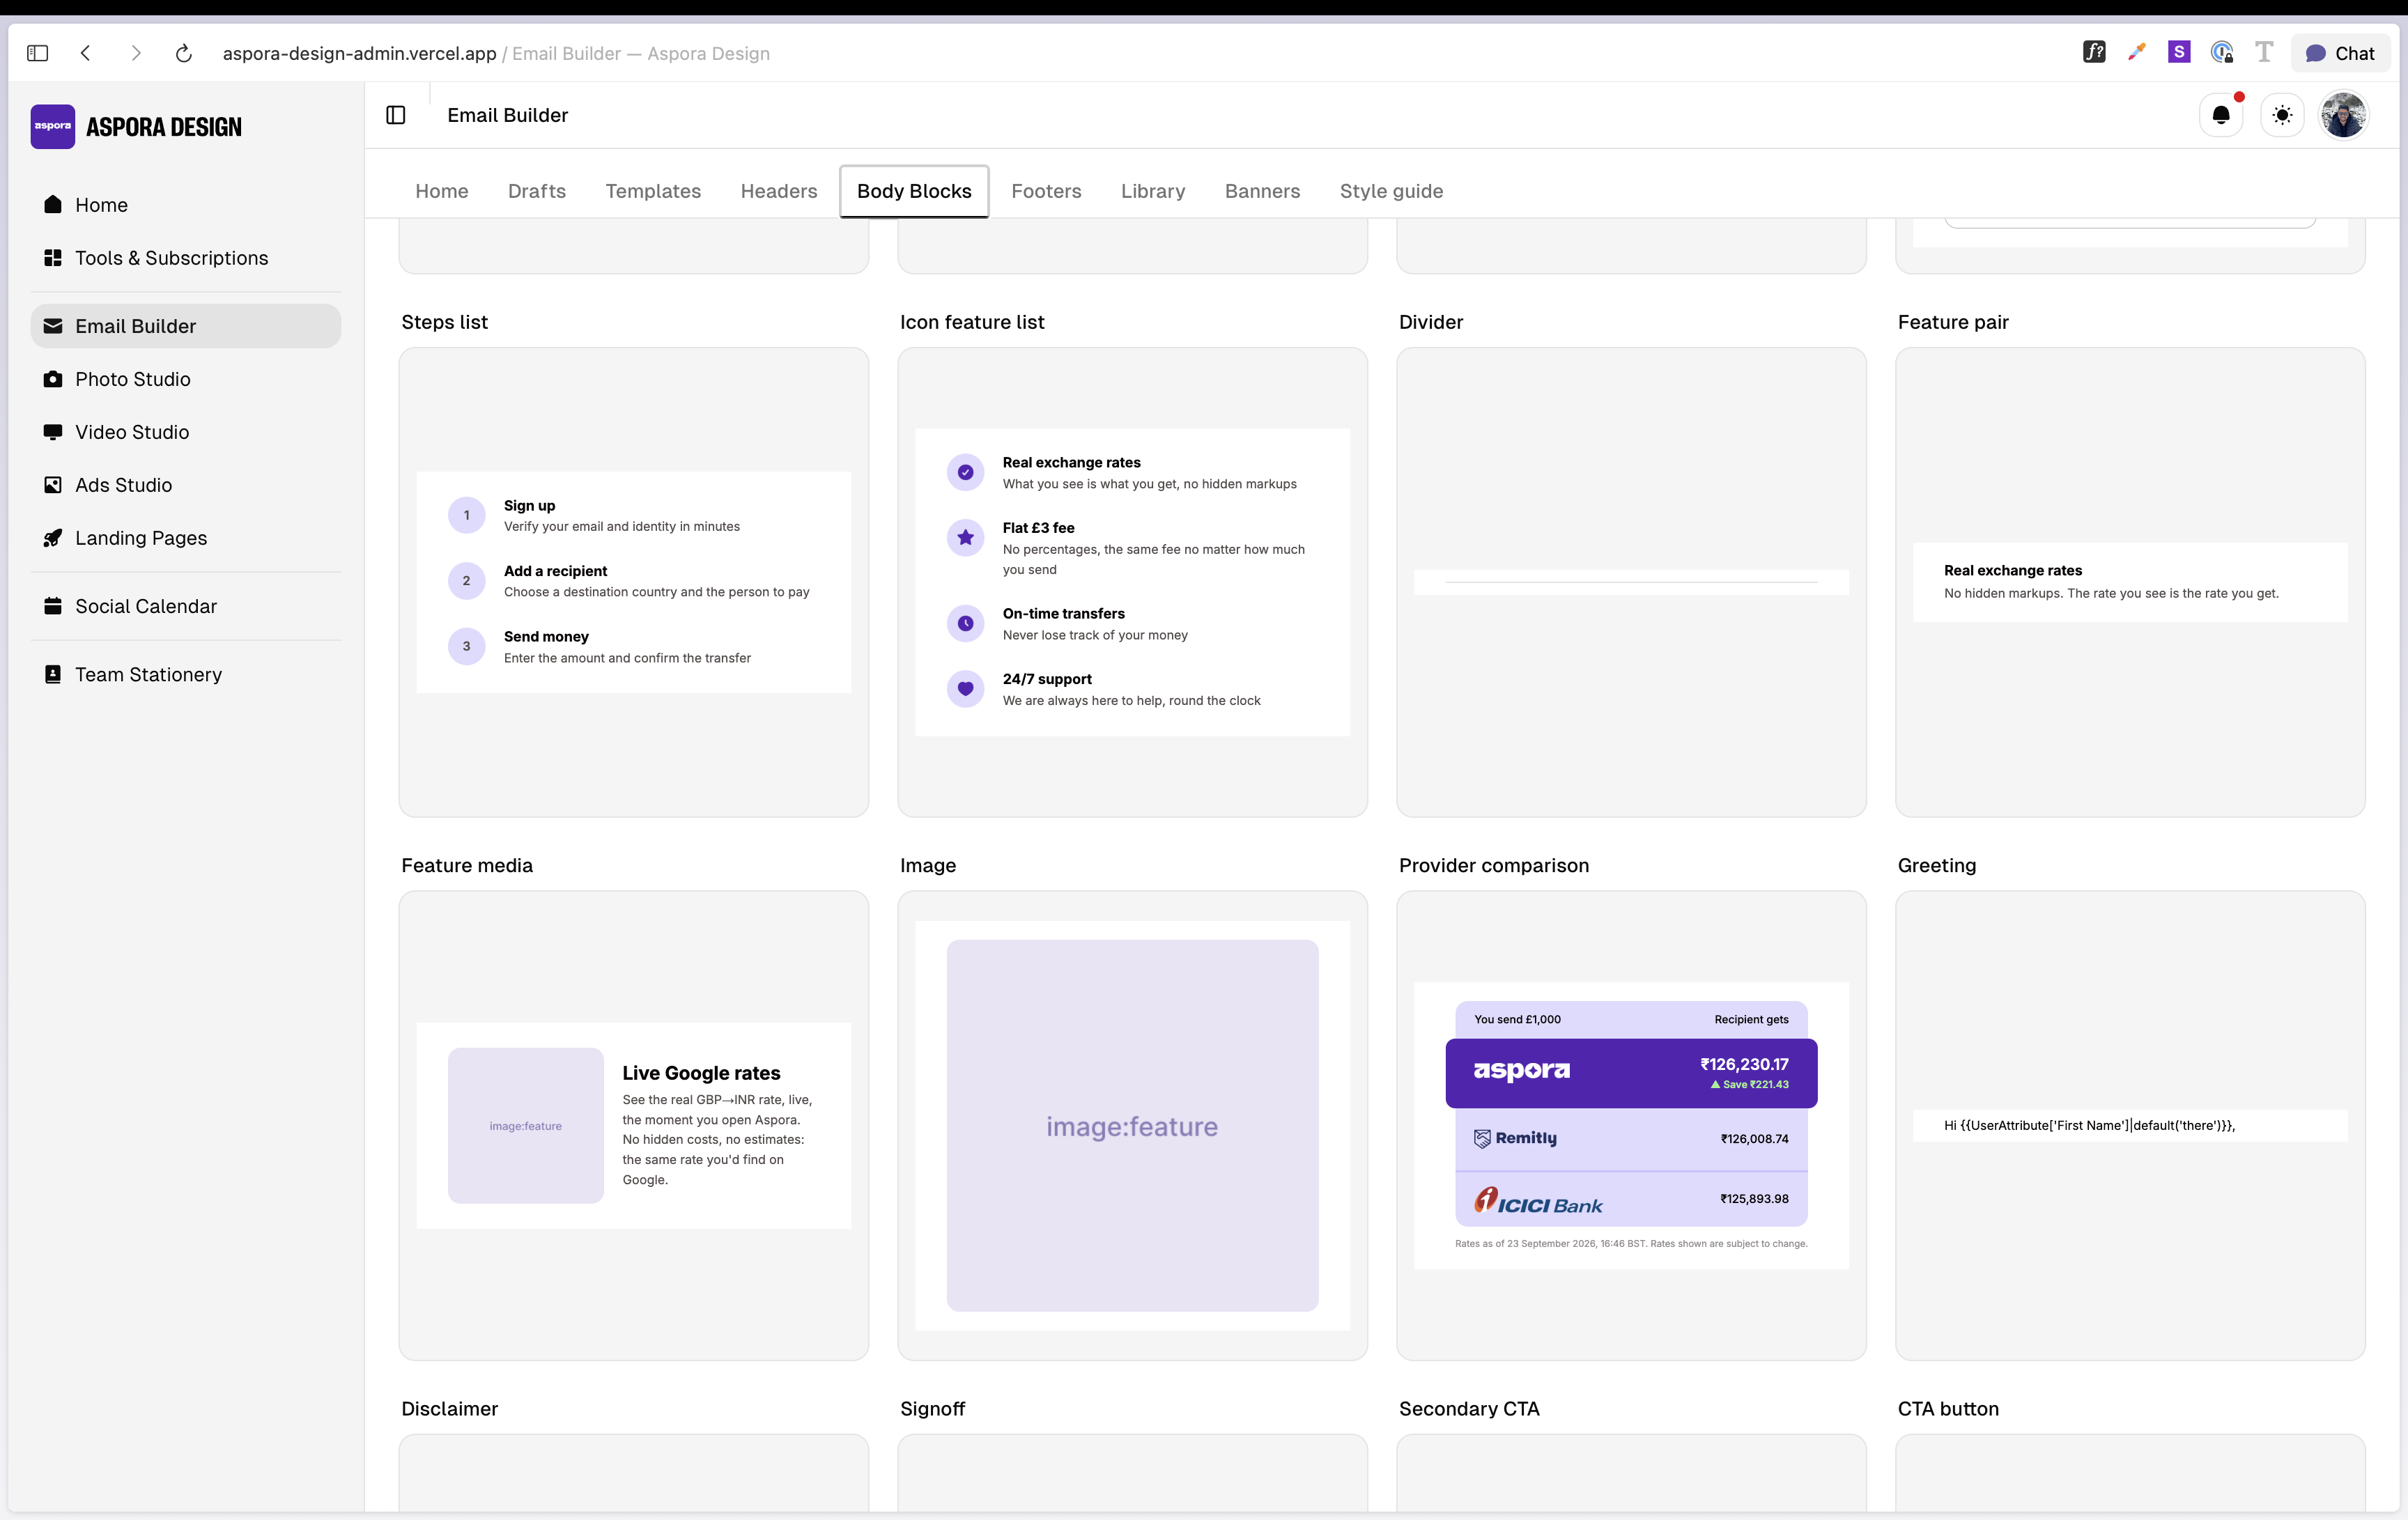Viewport: 2408px width, 1520px height.
Task: Select the Image block card
Action: tap(1132, 1125)
